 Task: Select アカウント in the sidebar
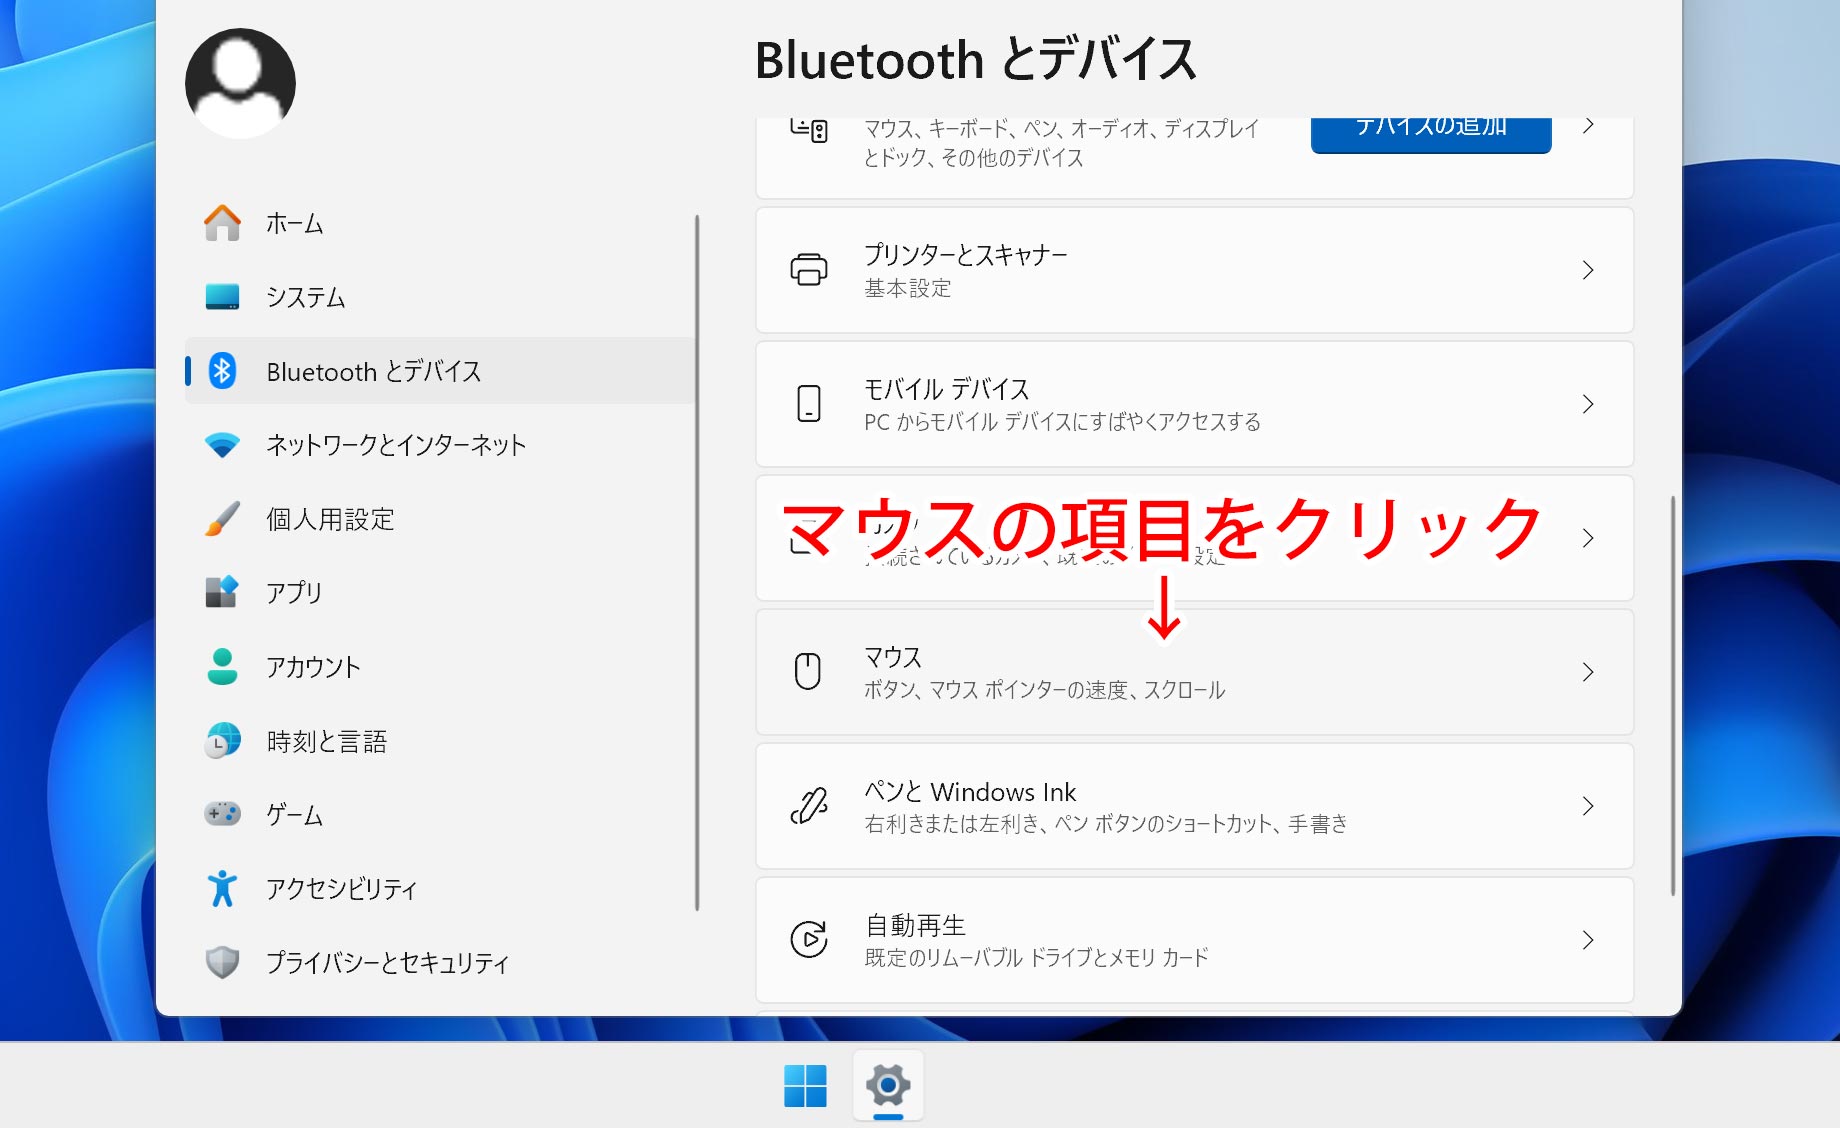(x=312, y=667)
